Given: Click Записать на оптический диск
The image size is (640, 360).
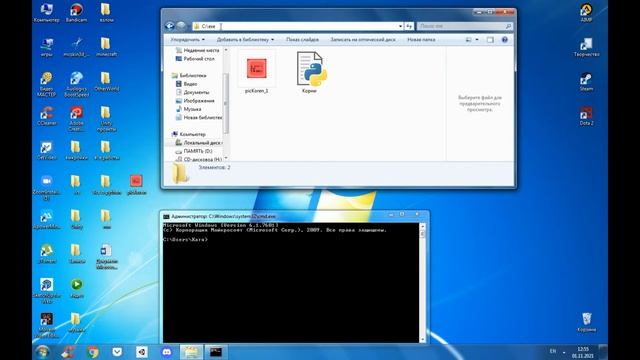Looking at the screenshot, I should tap(363, 40).
